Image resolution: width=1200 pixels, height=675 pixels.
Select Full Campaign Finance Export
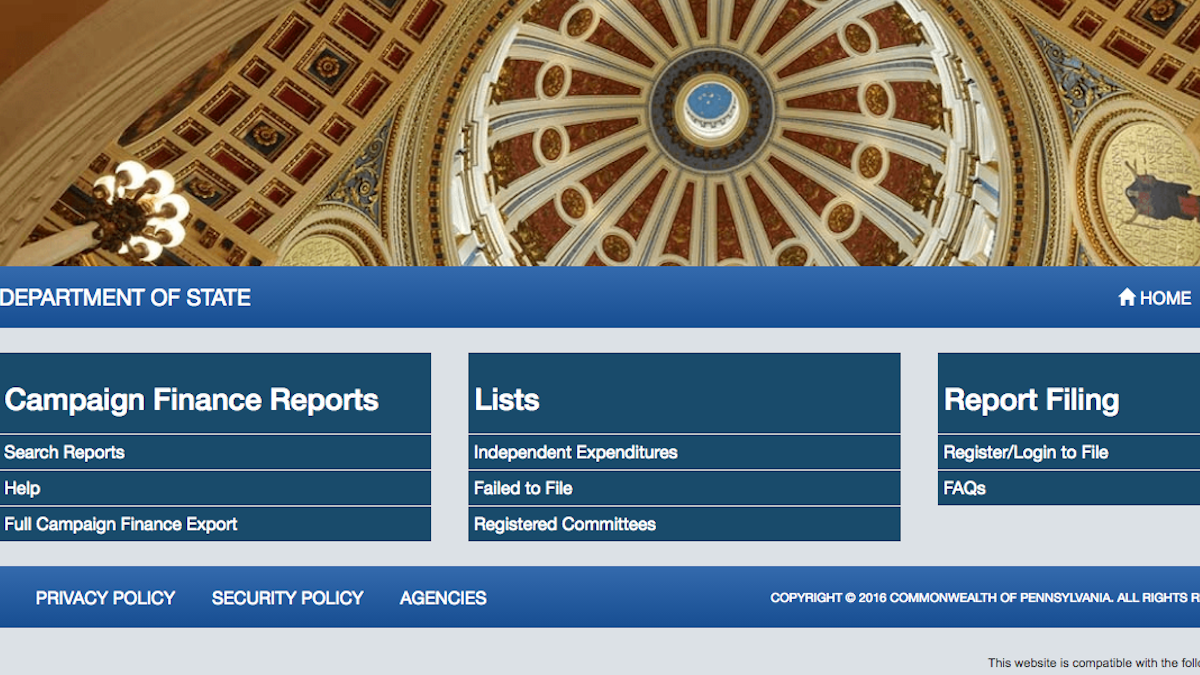121,524
